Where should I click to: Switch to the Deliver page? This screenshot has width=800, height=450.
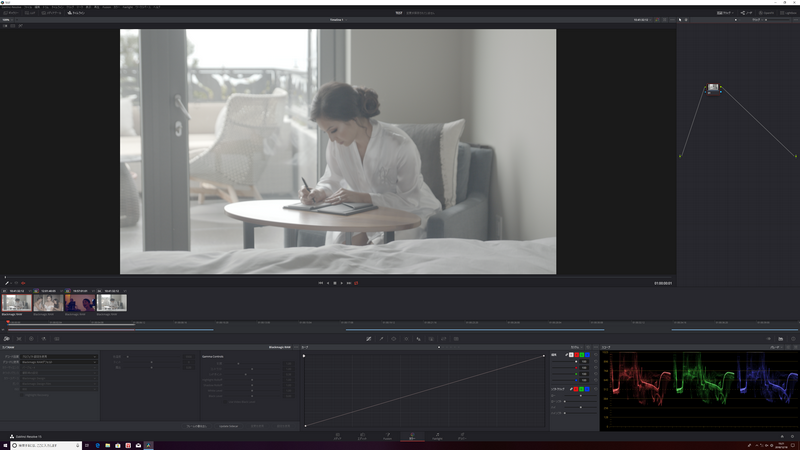[462, 436]
